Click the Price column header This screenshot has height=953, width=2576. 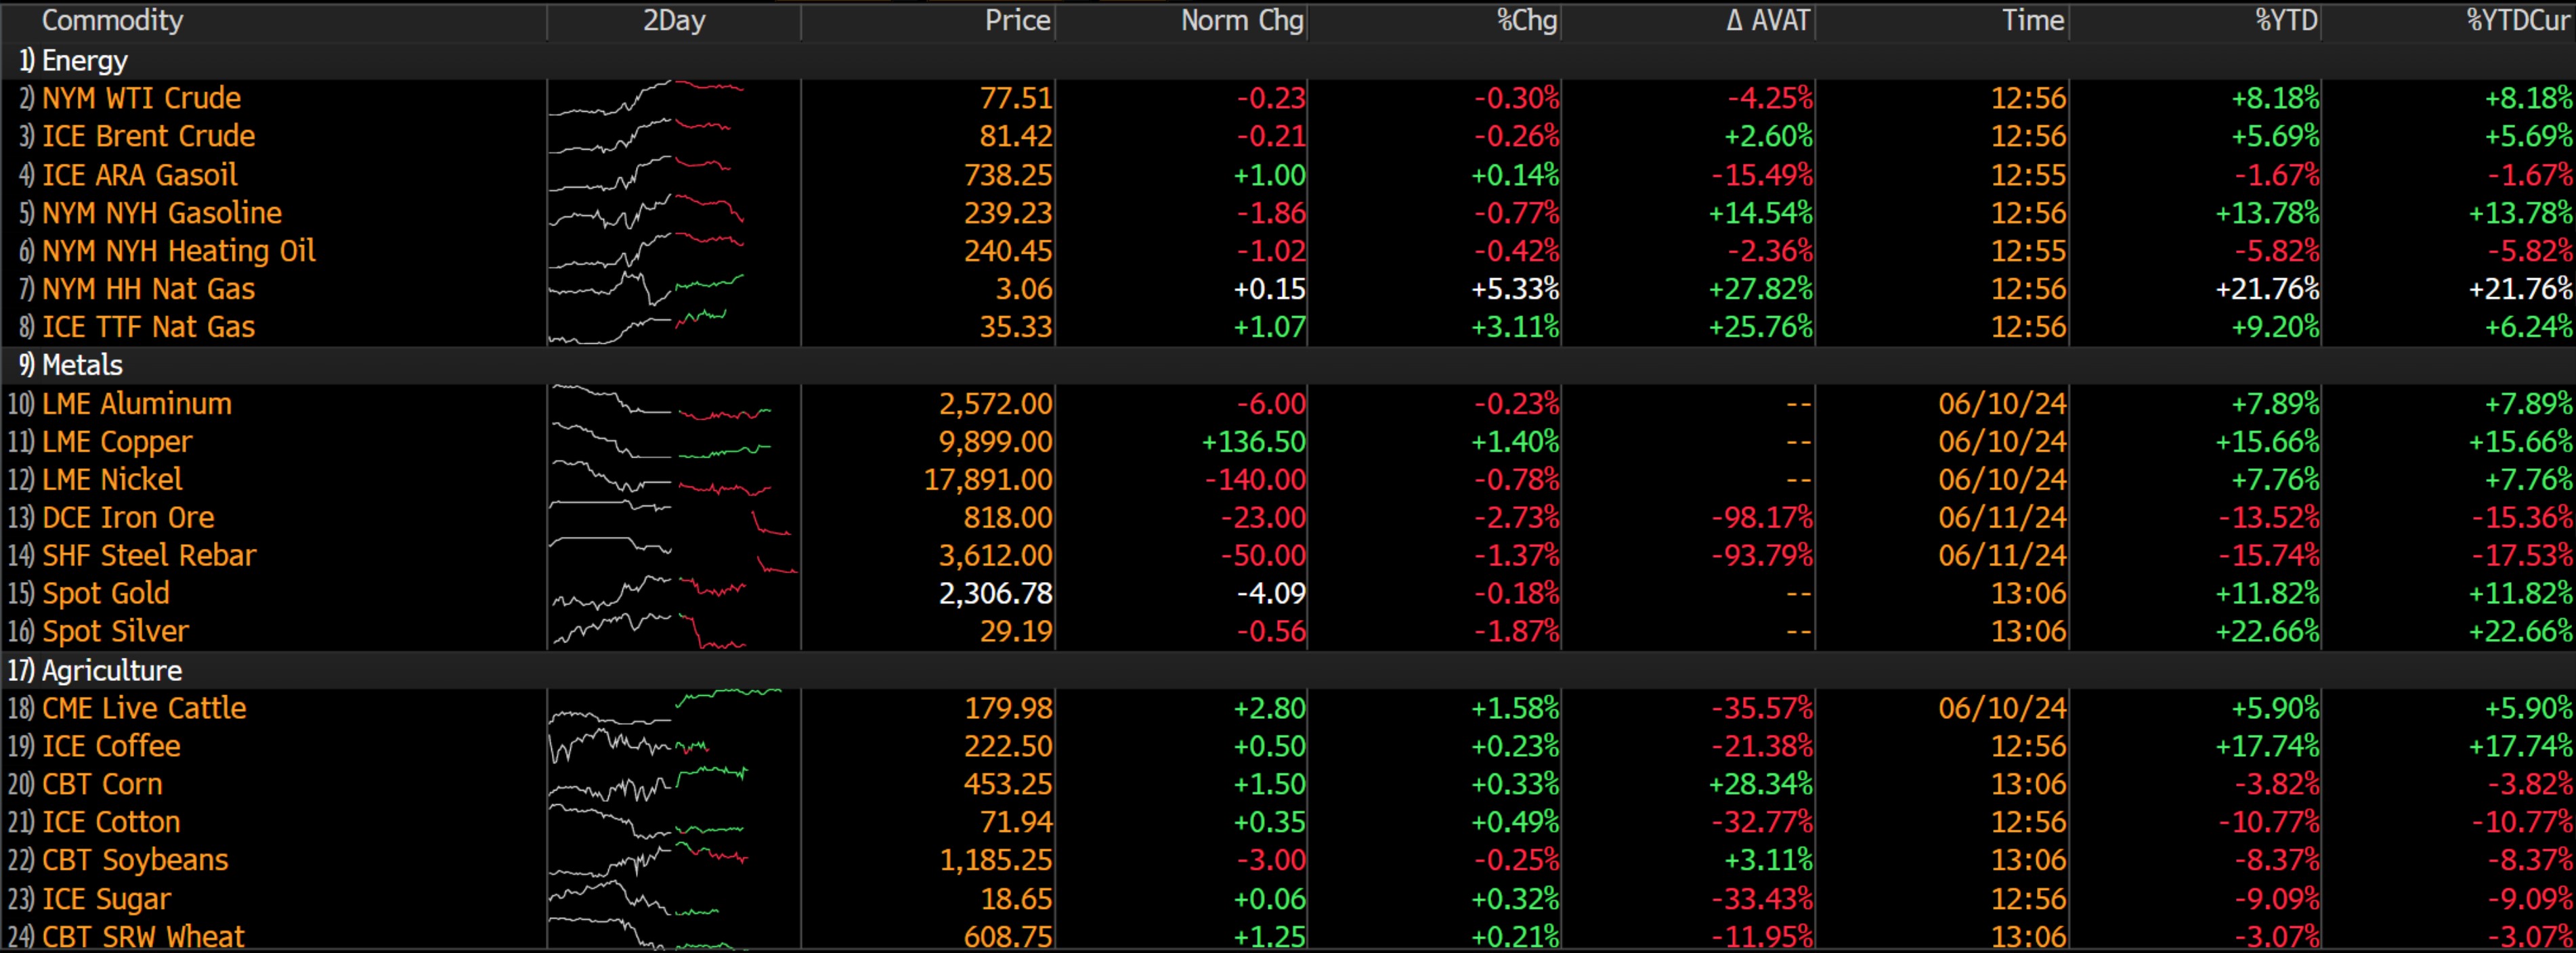click(1017, 20)
